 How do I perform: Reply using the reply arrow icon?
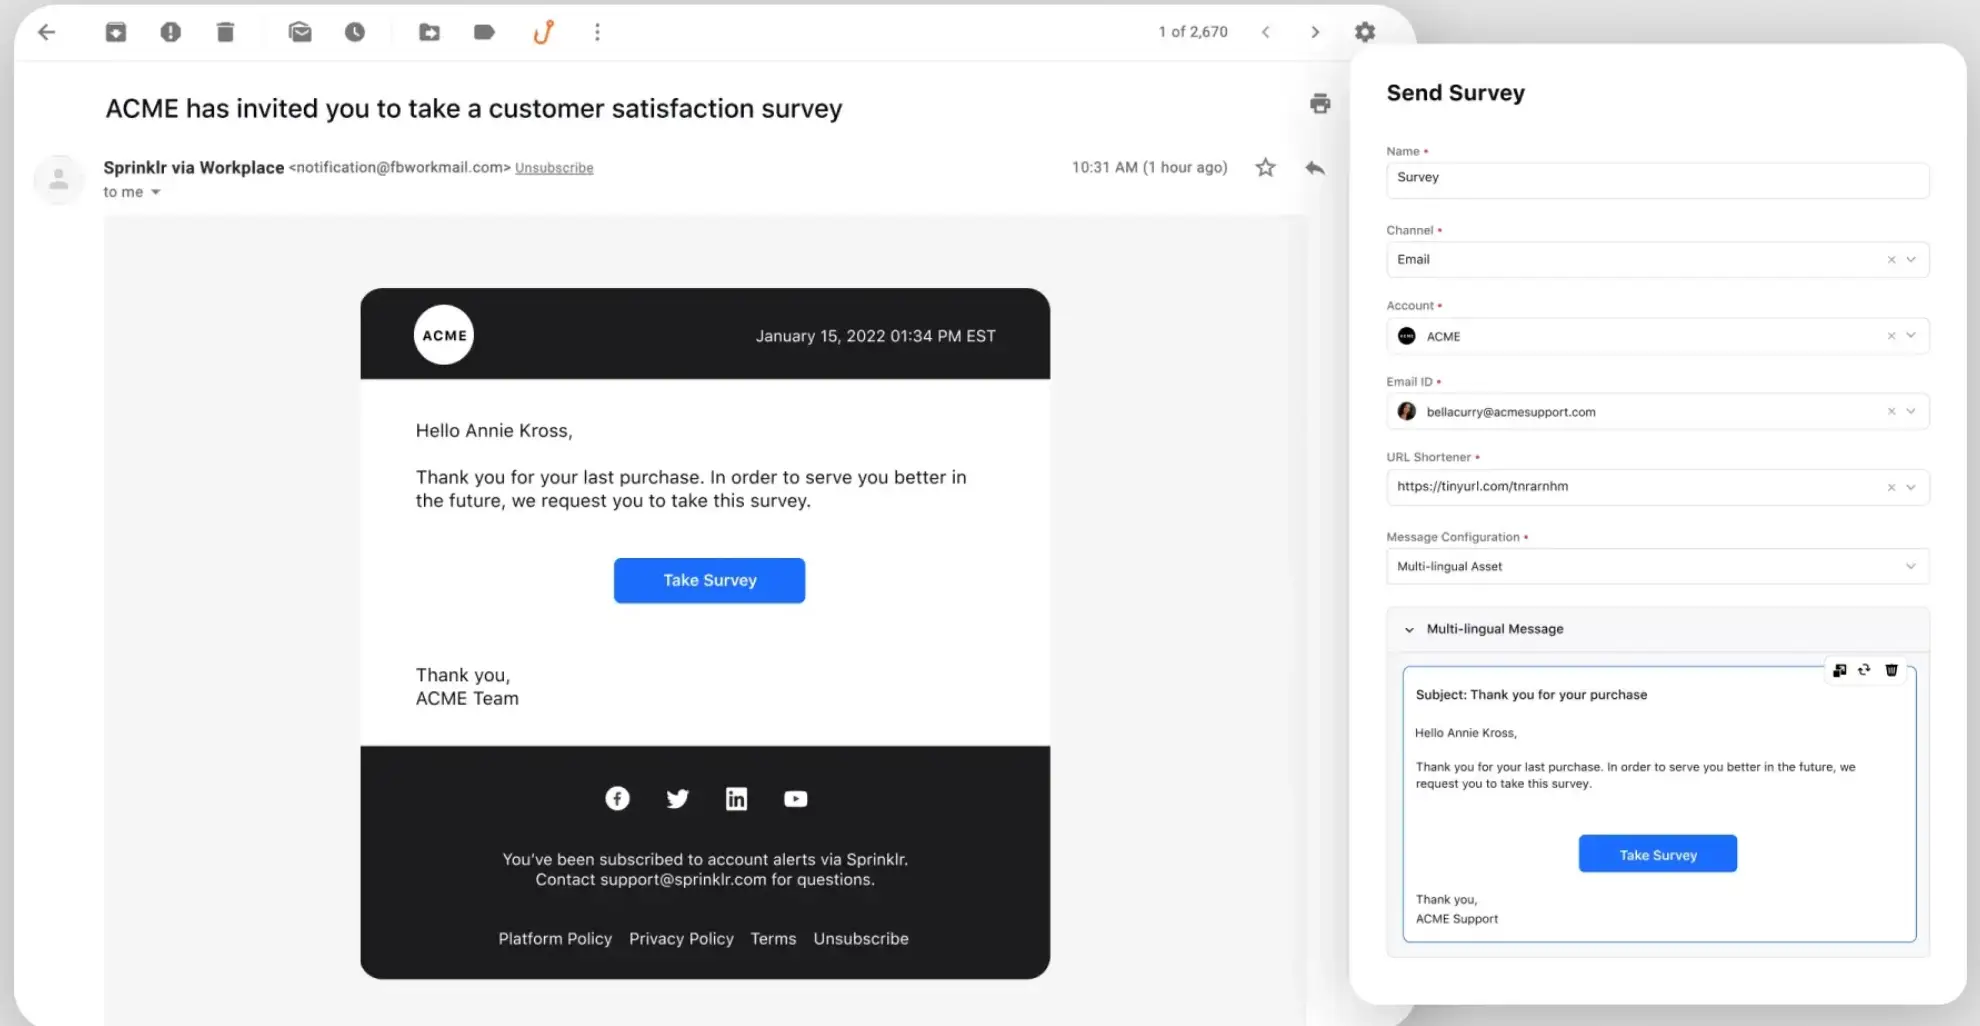pyautogui.click(x=1315, y=167)
